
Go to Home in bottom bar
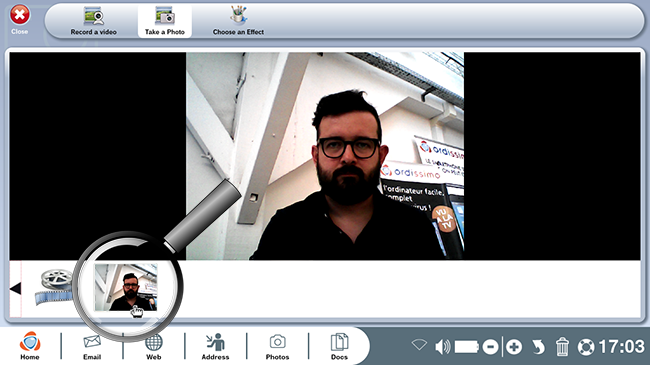(30, 345)
